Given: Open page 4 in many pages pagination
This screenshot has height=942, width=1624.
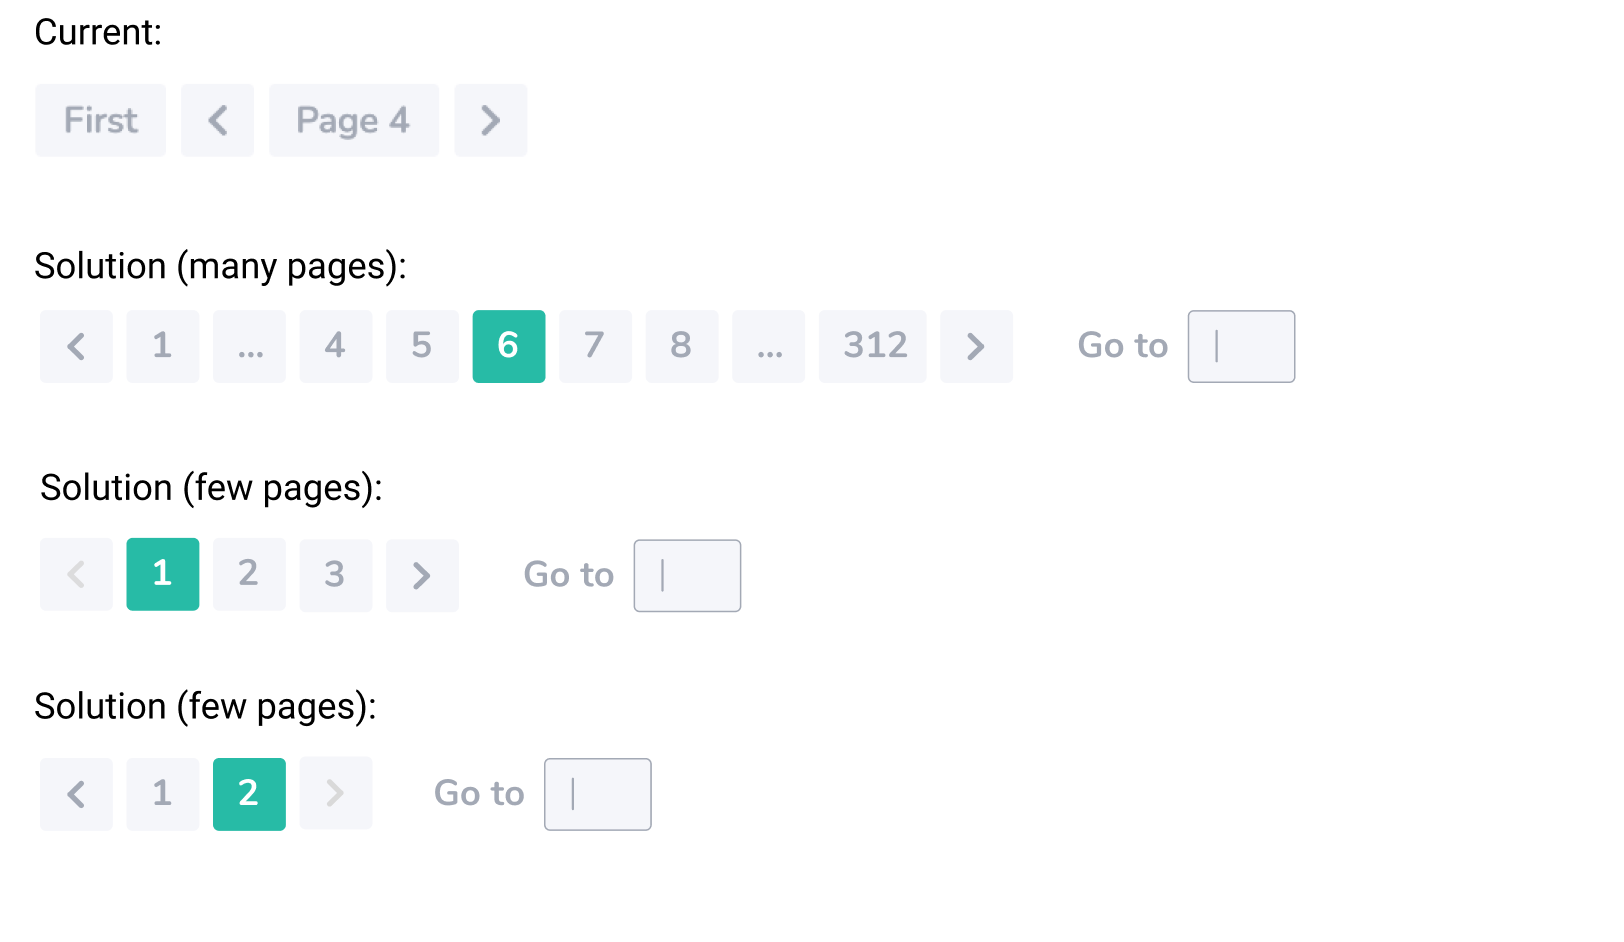Looking at the screenshot, I should pos(336,347).
